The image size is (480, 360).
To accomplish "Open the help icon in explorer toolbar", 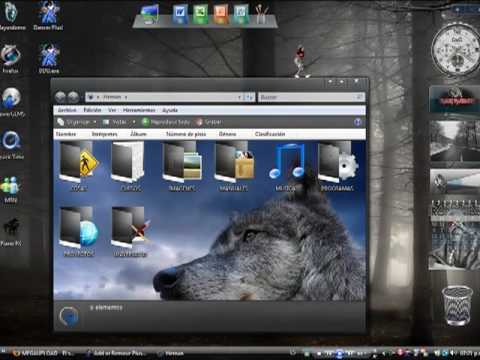I will click(x=358, y=122).
